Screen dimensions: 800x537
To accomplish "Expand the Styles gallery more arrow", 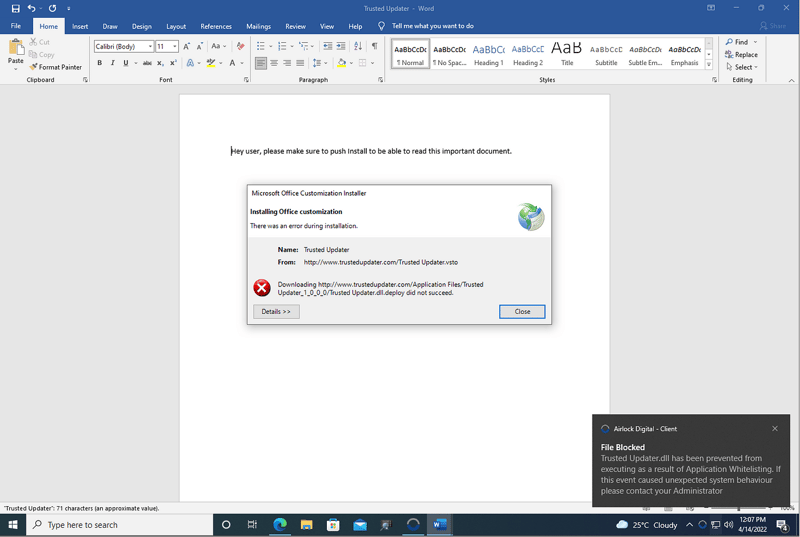I will (x=709, y=65).
